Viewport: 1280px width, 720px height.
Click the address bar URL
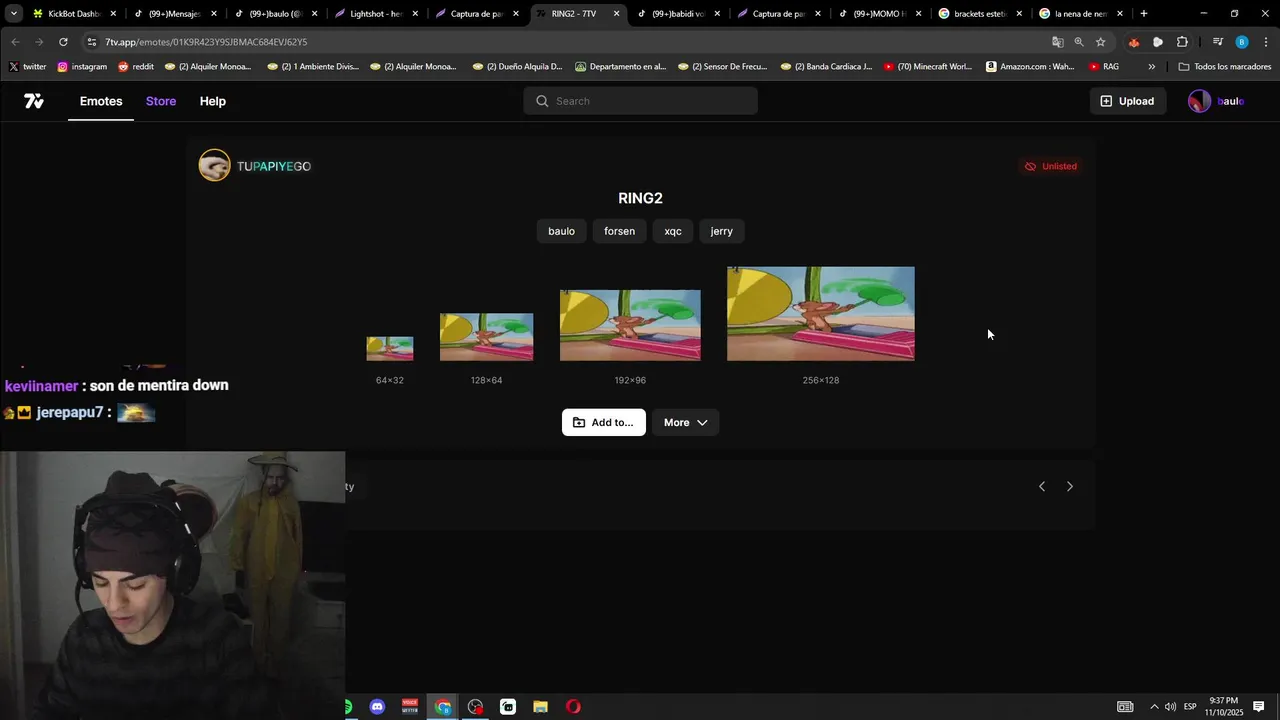pos(206,42)
